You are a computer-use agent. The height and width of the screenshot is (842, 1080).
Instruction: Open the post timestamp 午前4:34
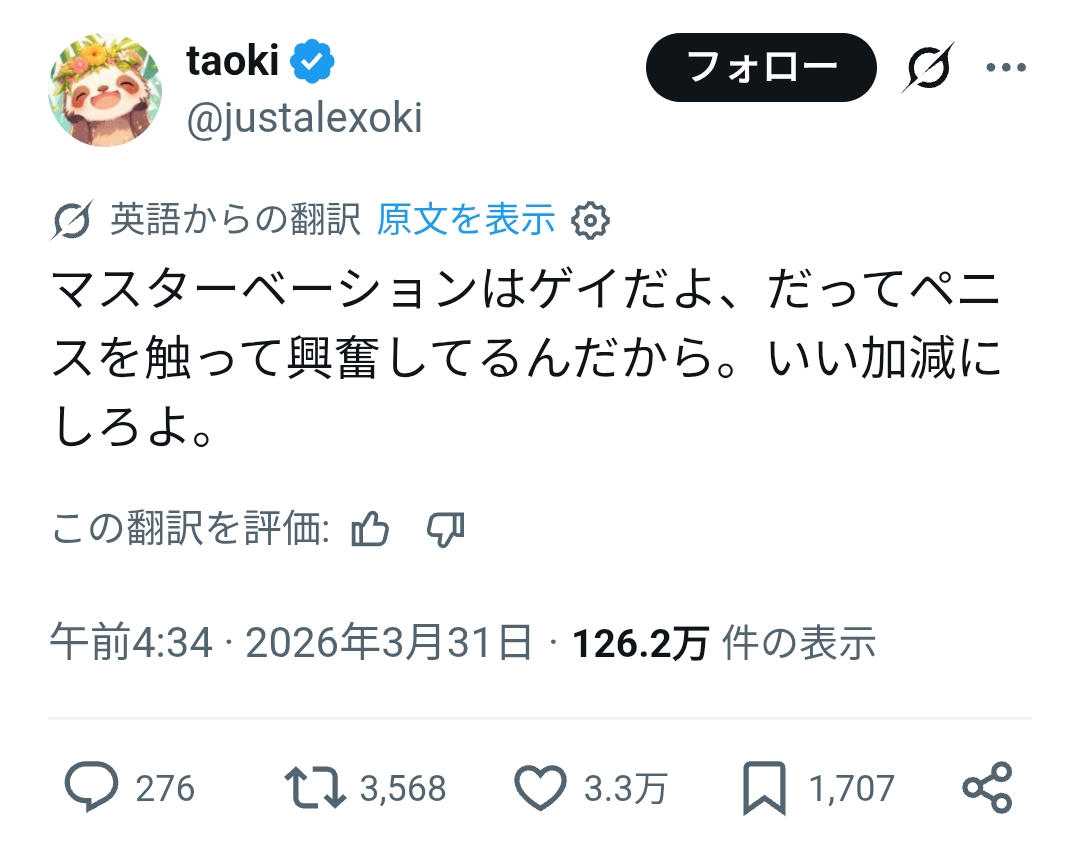[131, 643]
